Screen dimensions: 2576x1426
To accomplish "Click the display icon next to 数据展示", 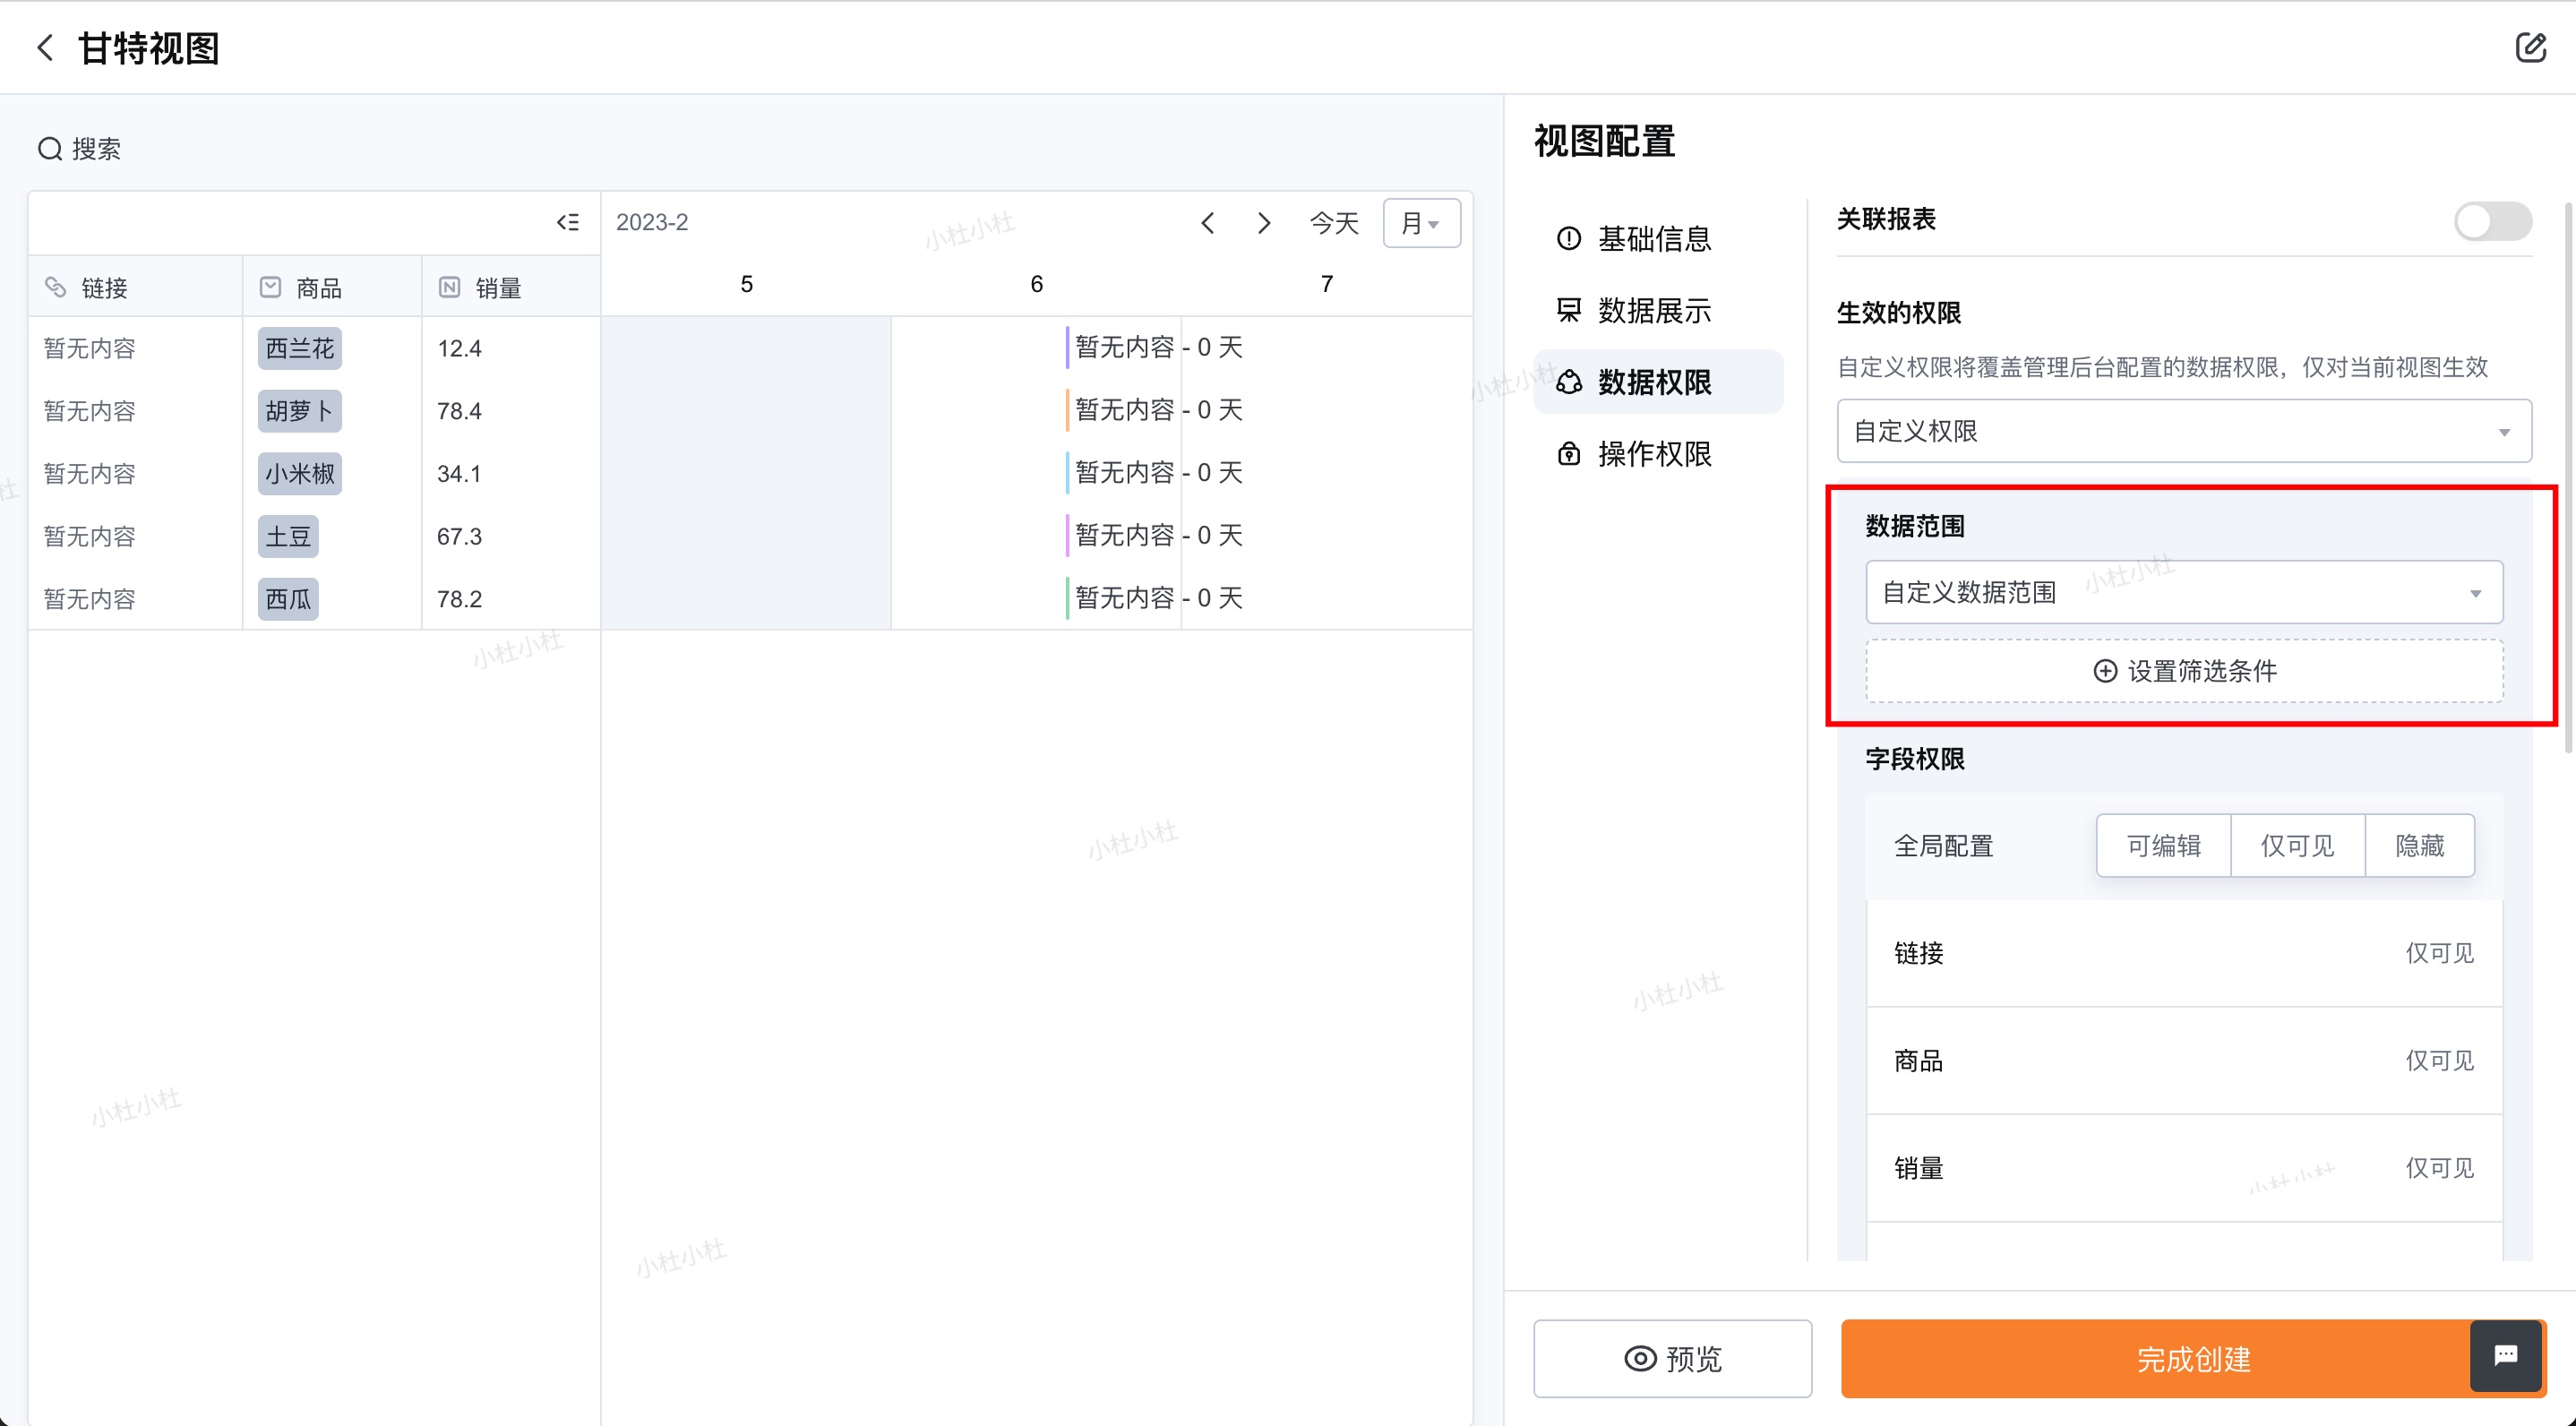I will click(1569, 310).
